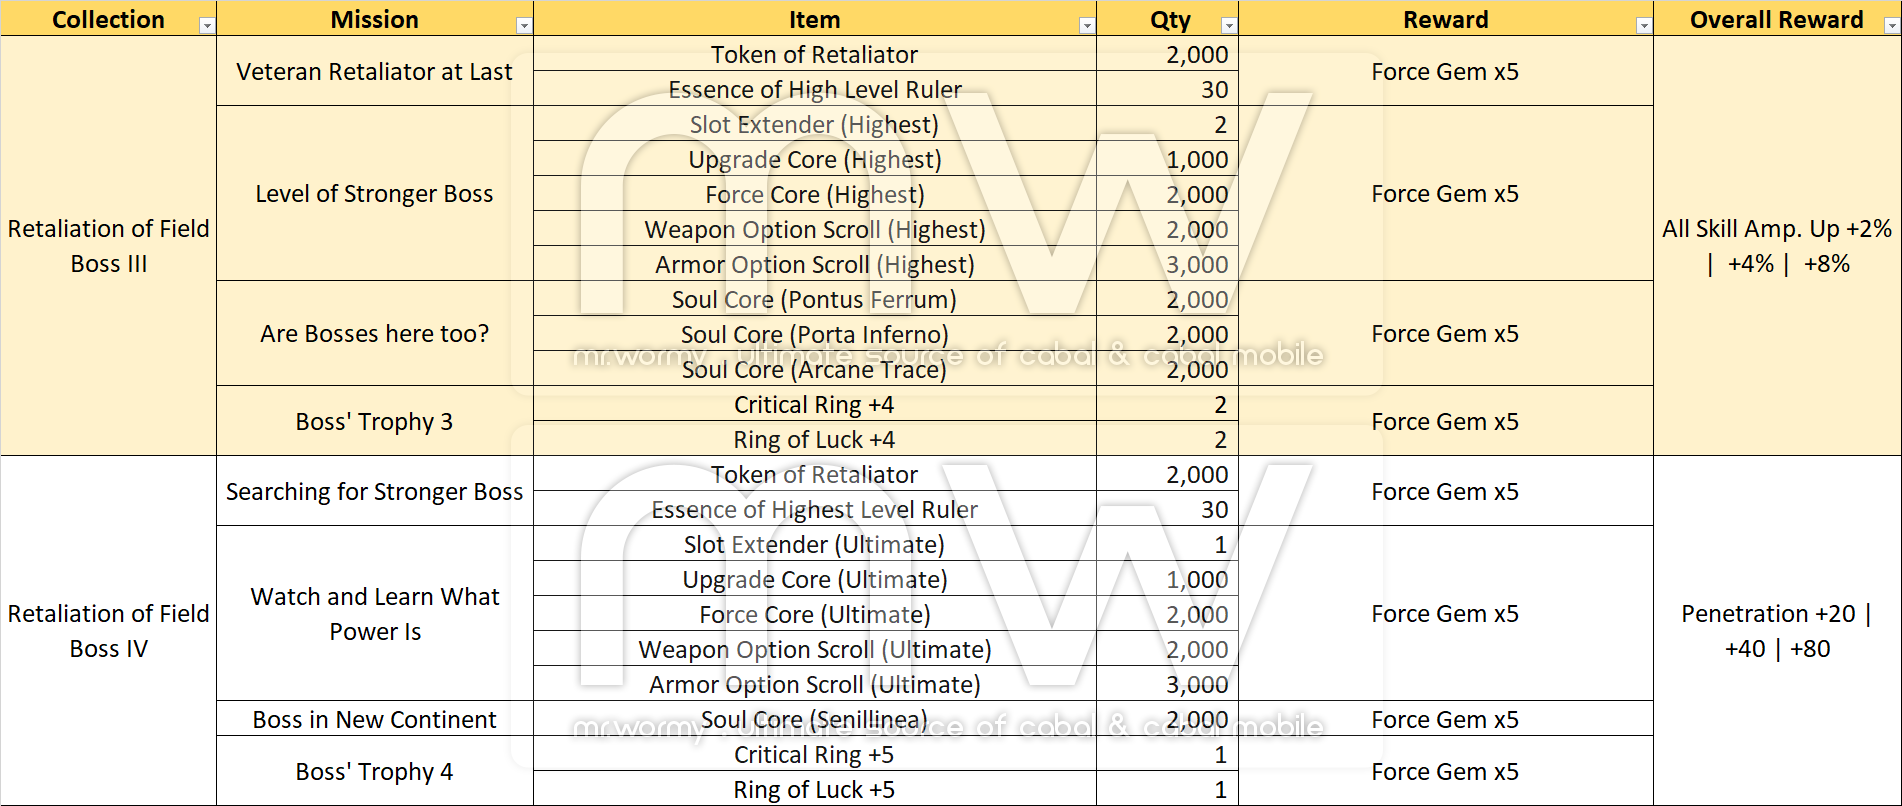Image resolution: width=1902 pixels, height=806 pixels.
Task: Select the Boss' Trophy 3 mission cell
Action: click(374, 422)
